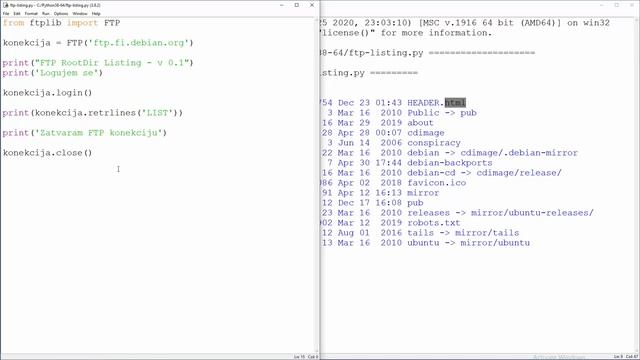The width and height of the screenshot is (640, 360).
Task: Click the 'ftp-listing.py' RESTART line in shell
Action: pyautogui.click(x=428, y=53)
